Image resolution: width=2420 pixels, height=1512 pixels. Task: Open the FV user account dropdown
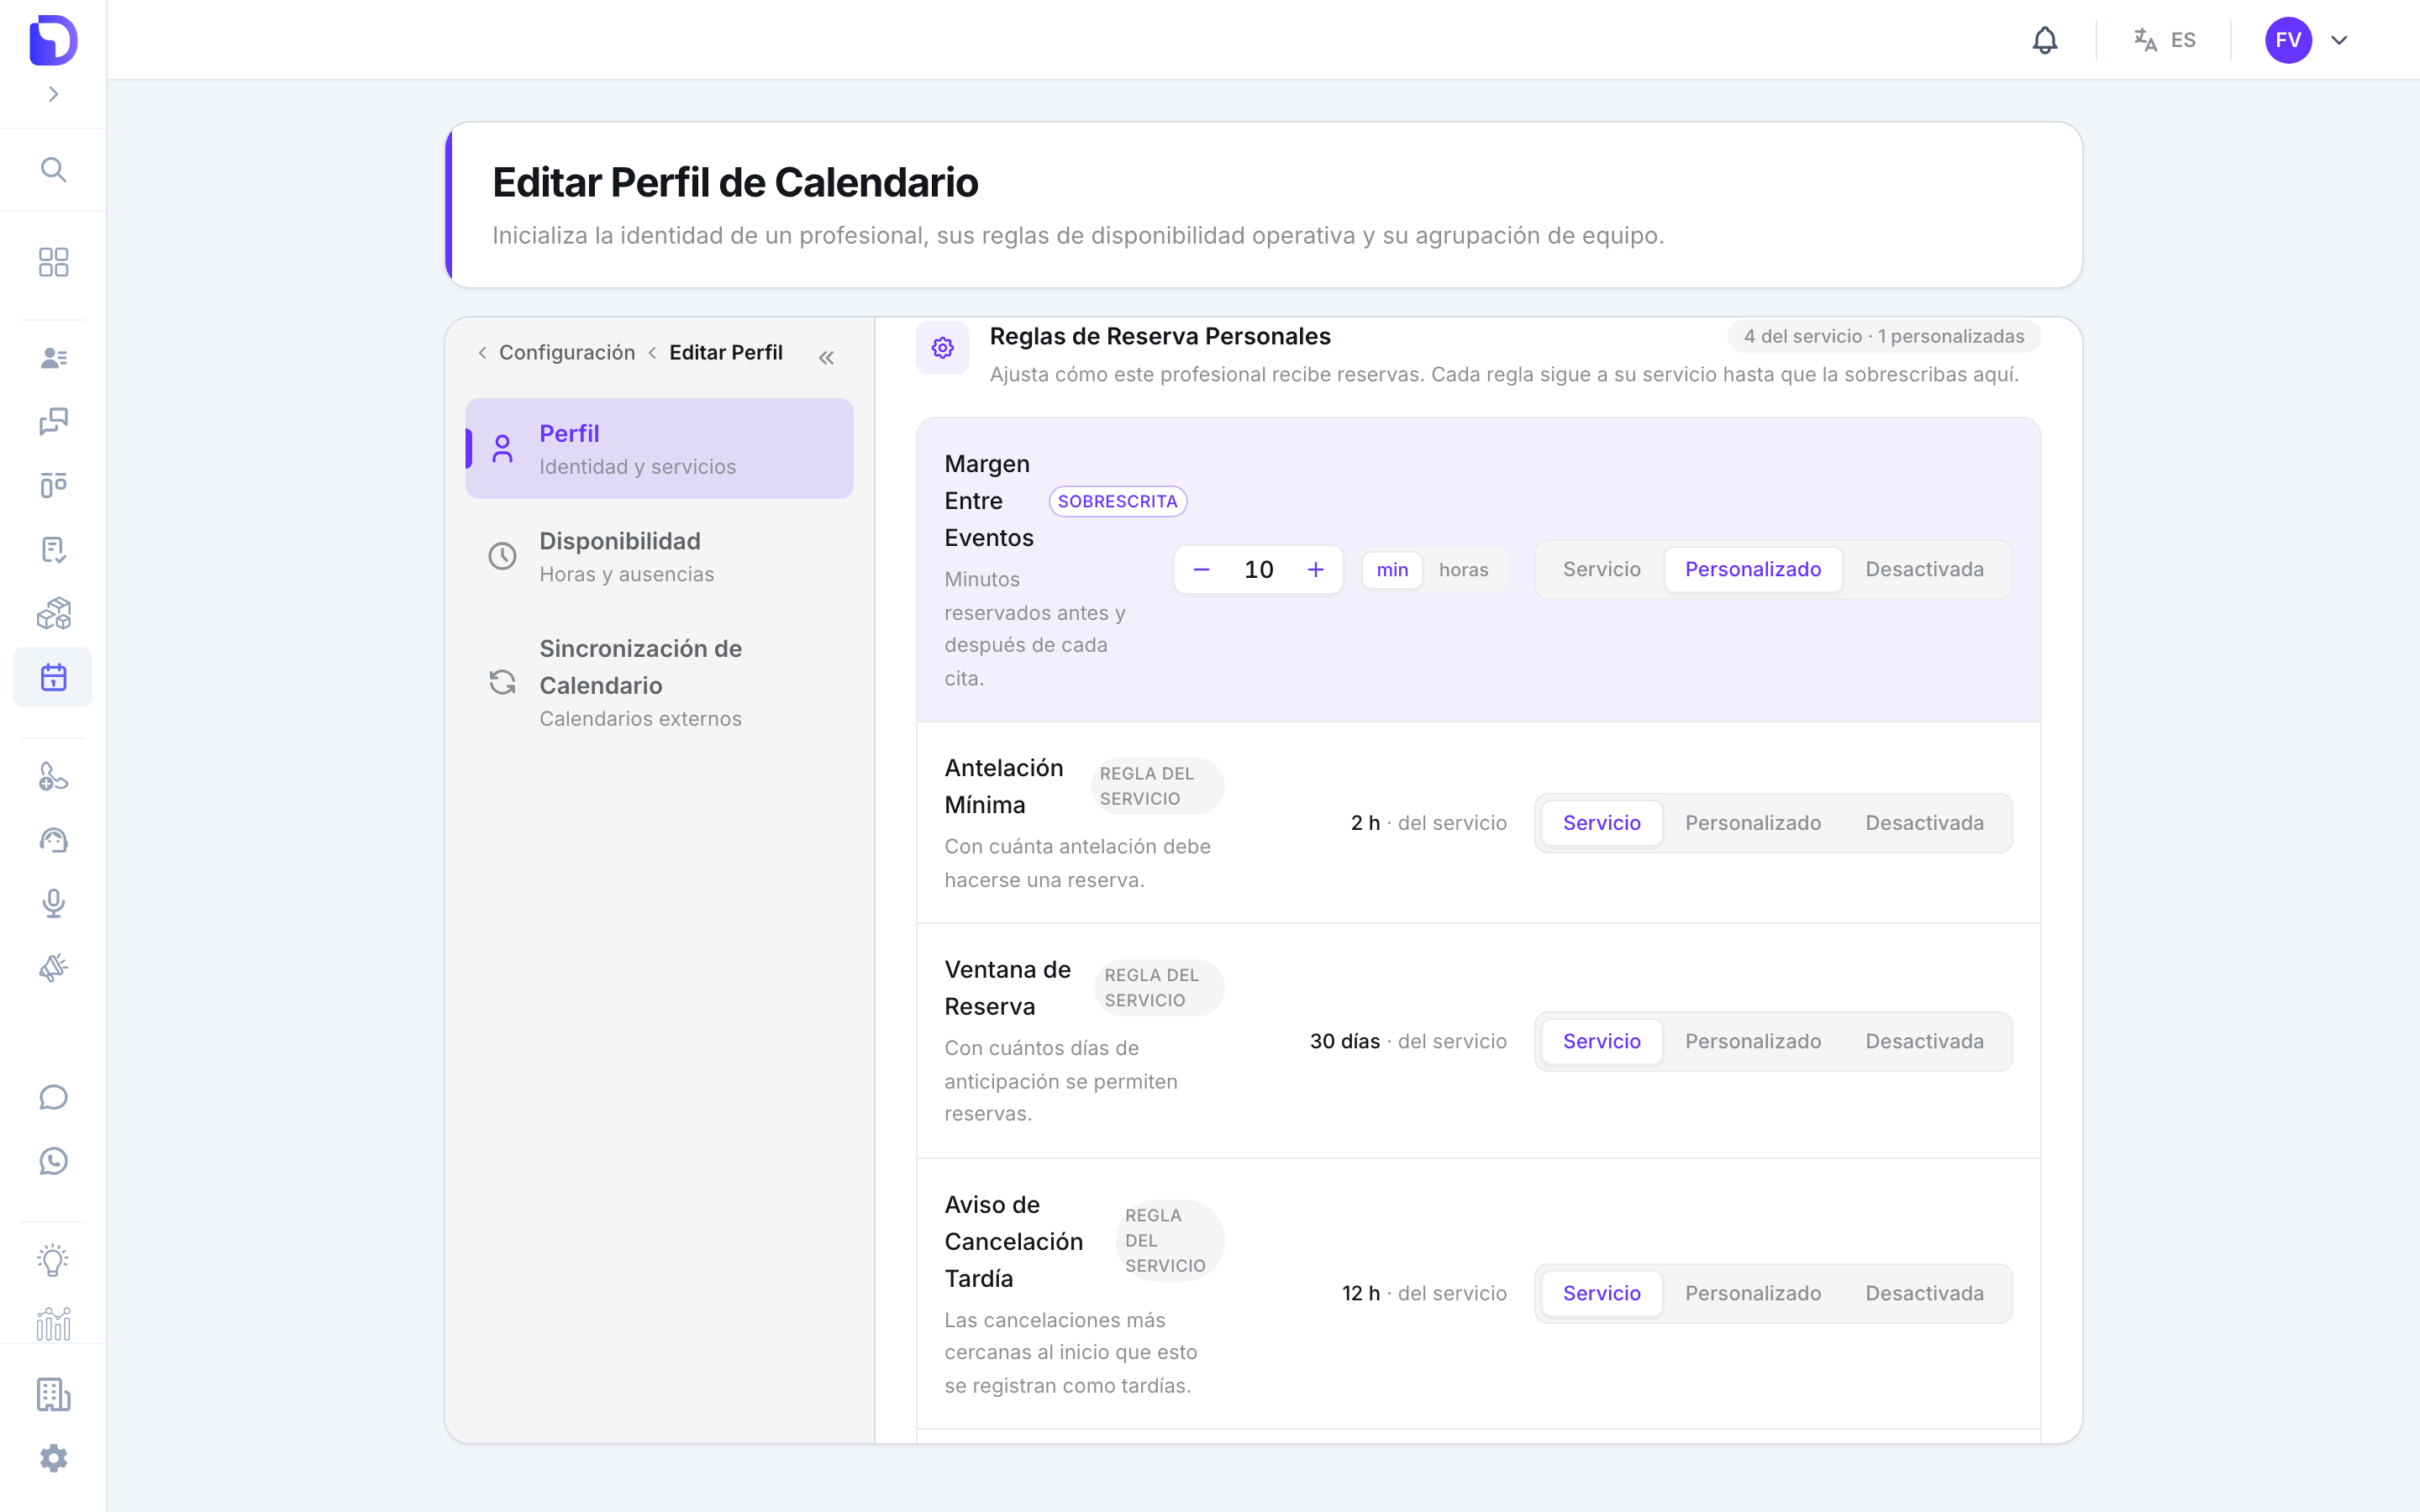tap(2306, 40)
